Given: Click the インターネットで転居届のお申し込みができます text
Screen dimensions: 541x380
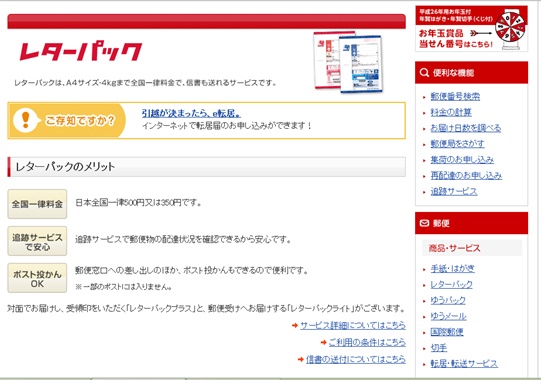Looking at the screenshot, I should point(227,126).
